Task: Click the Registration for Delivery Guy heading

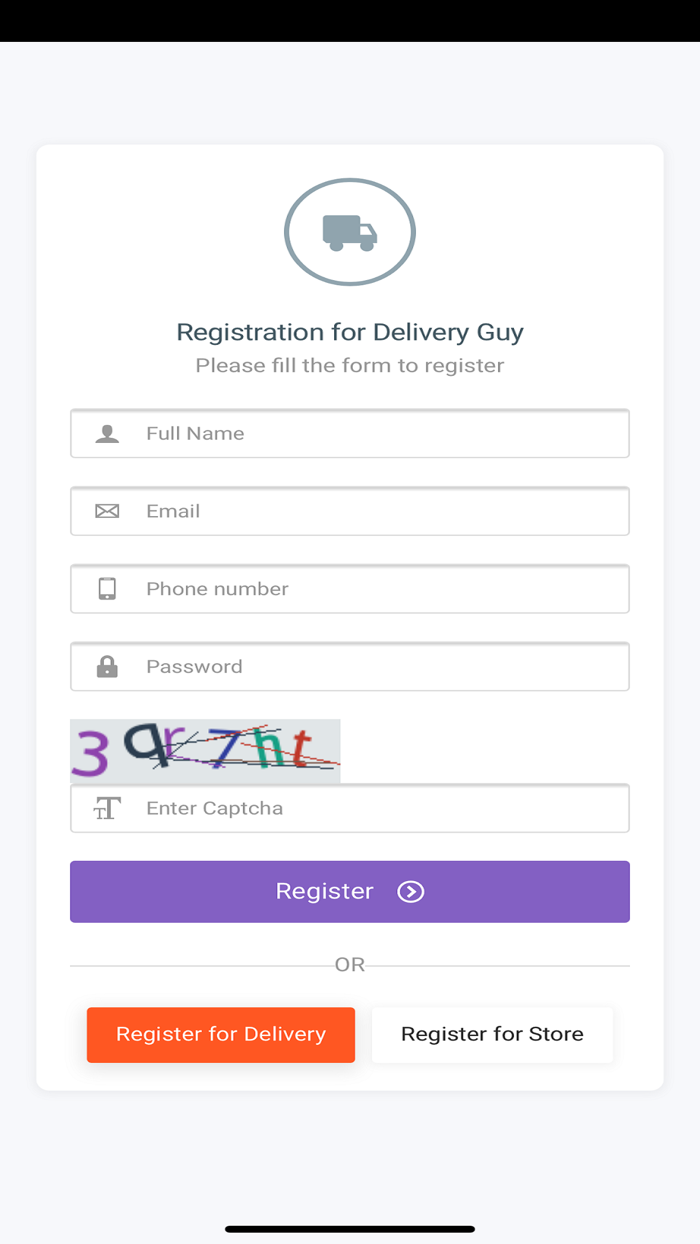Action: (350, 332)
